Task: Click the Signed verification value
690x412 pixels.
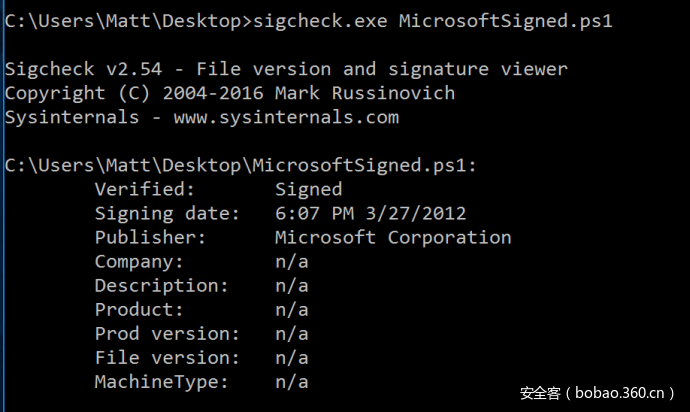Action: click(308, 190)
